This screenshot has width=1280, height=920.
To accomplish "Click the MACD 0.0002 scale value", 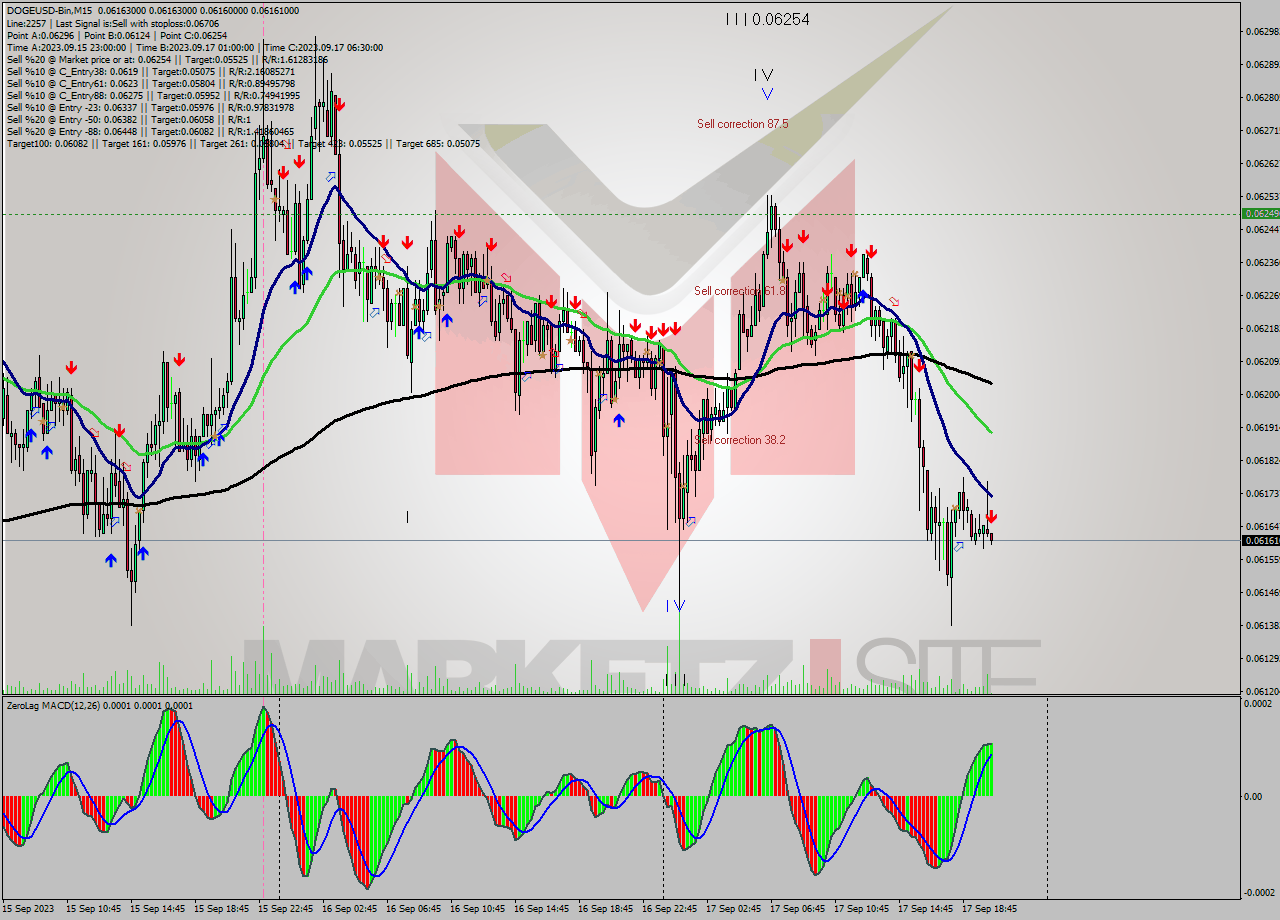I will [1257, 704].
